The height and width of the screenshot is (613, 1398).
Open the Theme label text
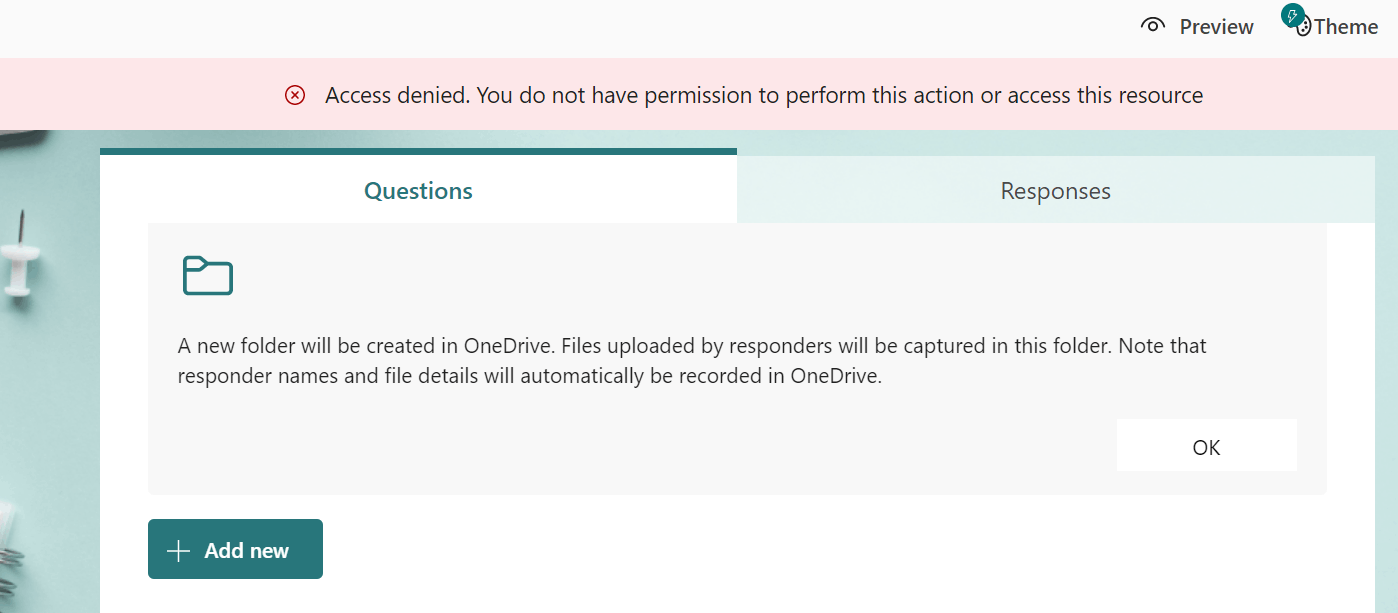coord(1346,27)
